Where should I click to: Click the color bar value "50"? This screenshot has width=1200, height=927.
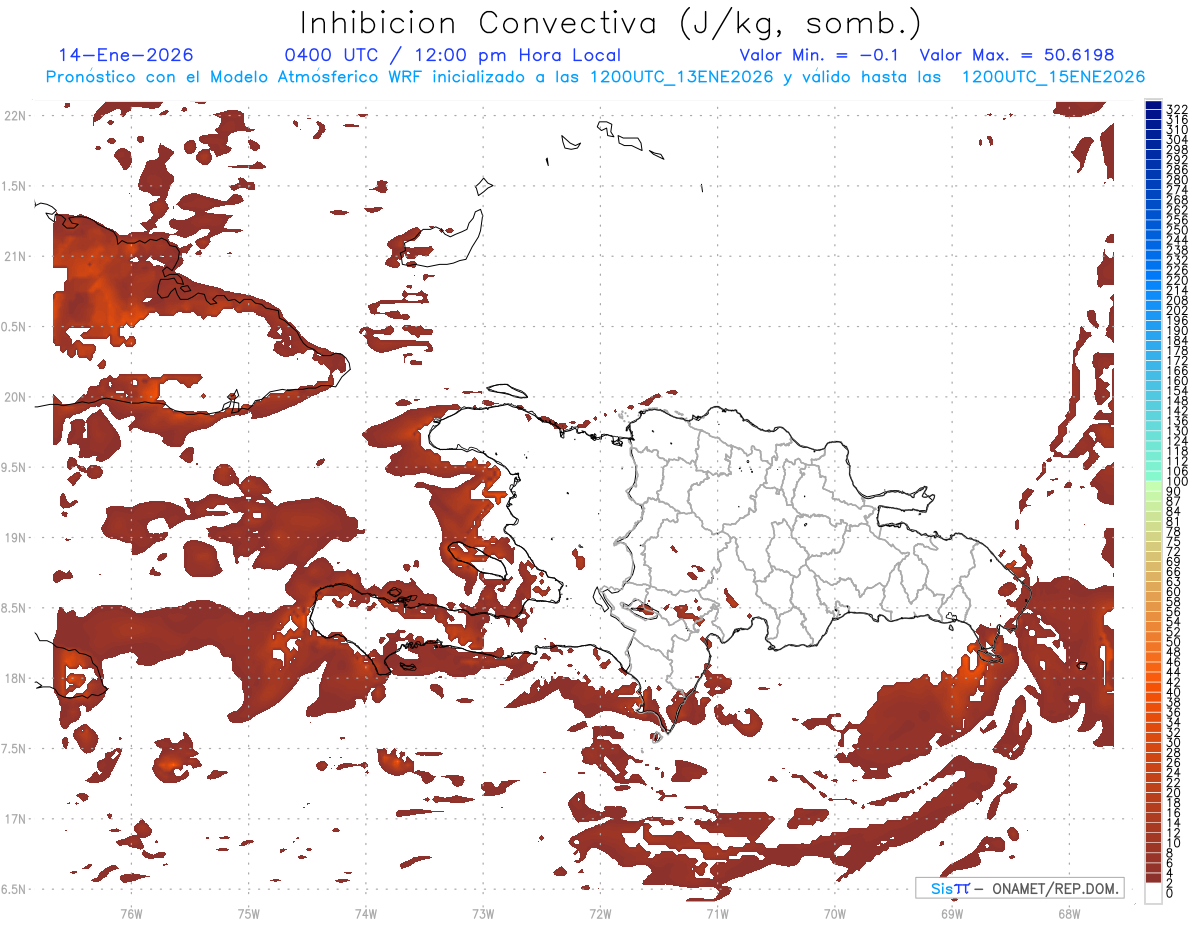pyautogui.click(x=1174, y=642)
